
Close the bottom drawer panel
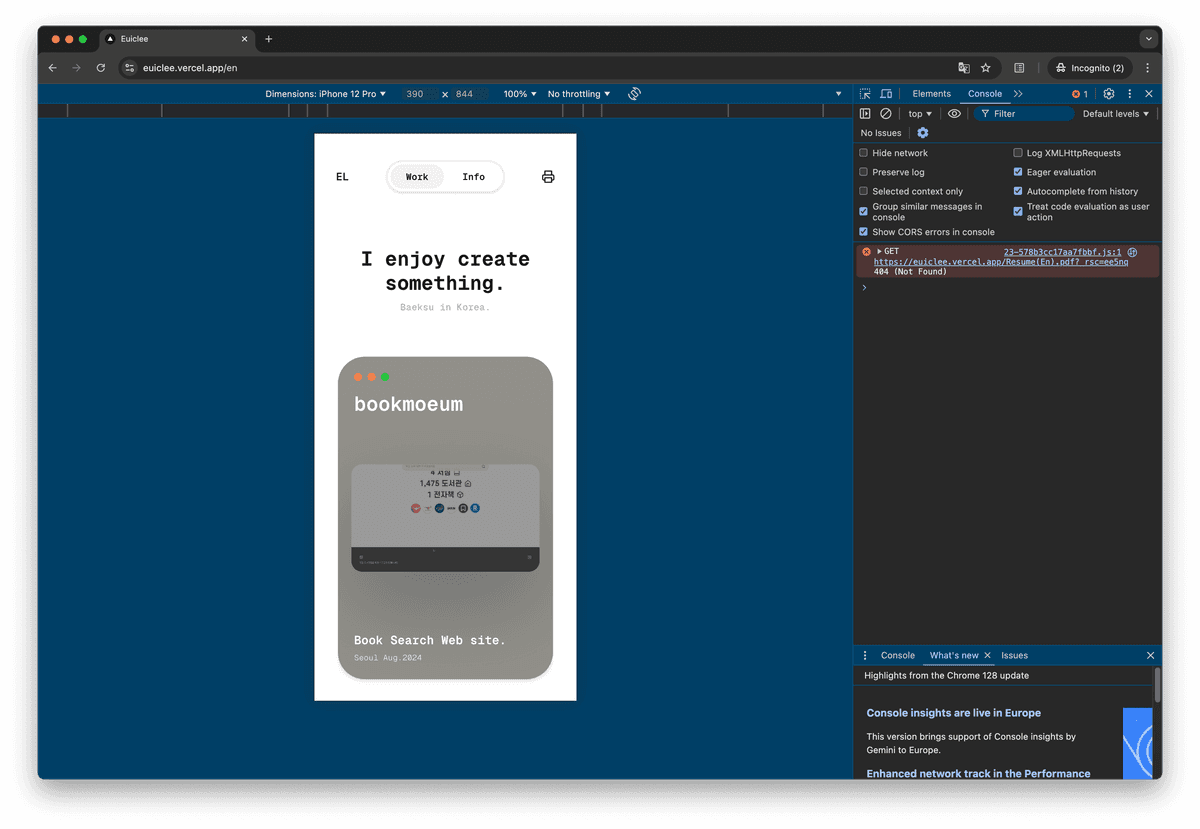click(x=1150, y=656)
